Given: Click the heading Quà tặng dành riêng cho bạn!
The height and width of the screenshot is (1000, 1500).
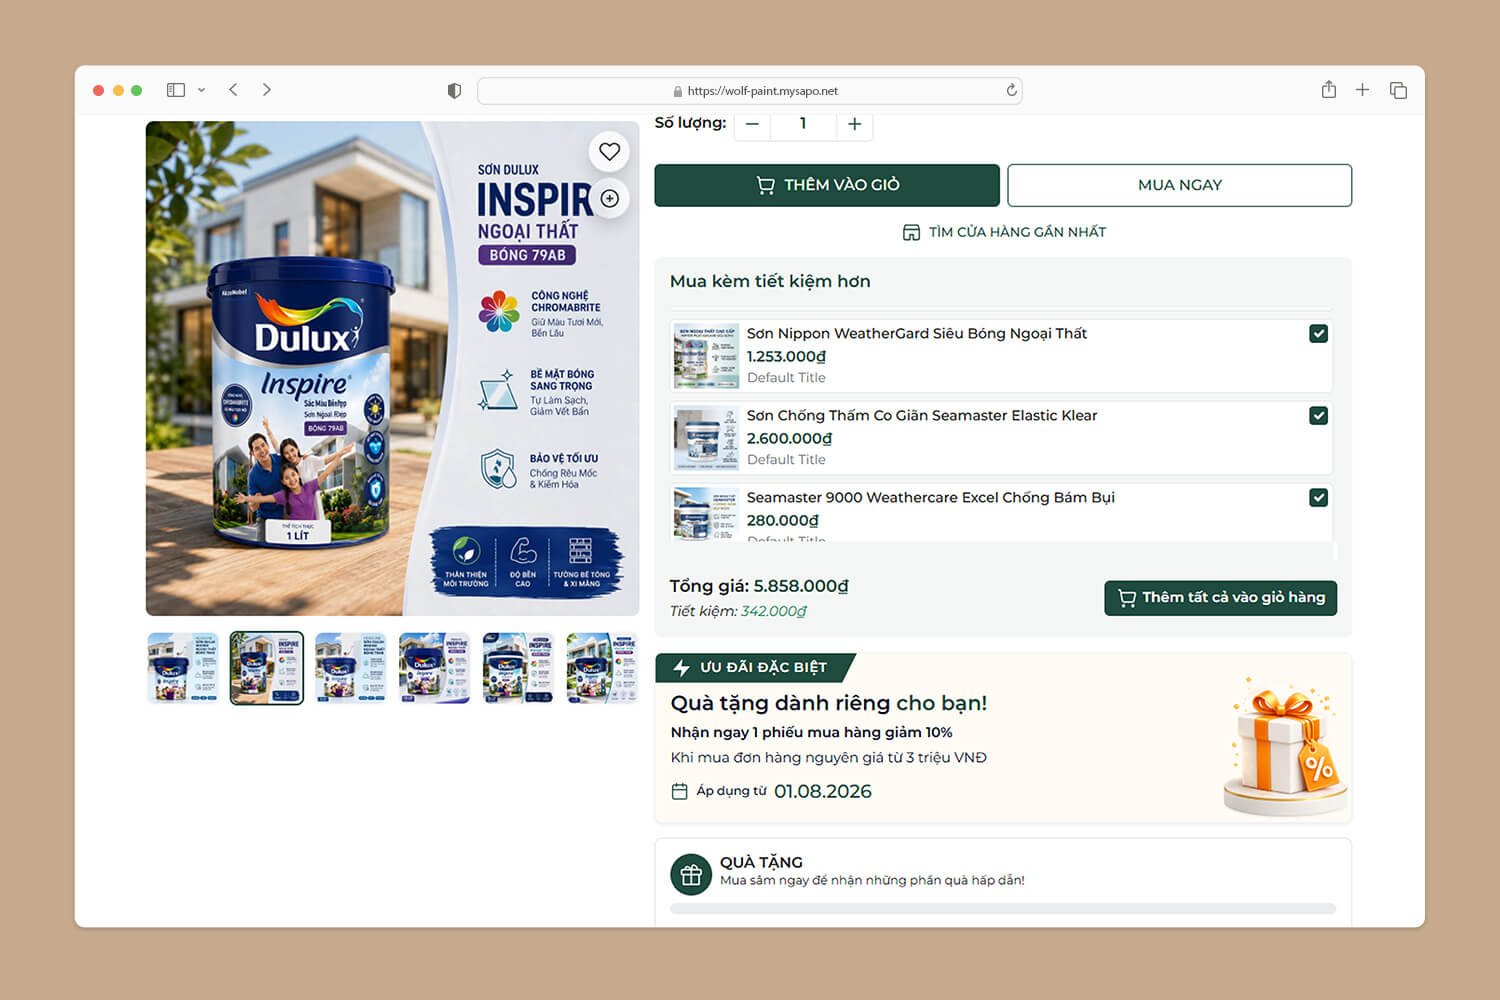Looking at the screenshot, I should click(x=829, y=703).
